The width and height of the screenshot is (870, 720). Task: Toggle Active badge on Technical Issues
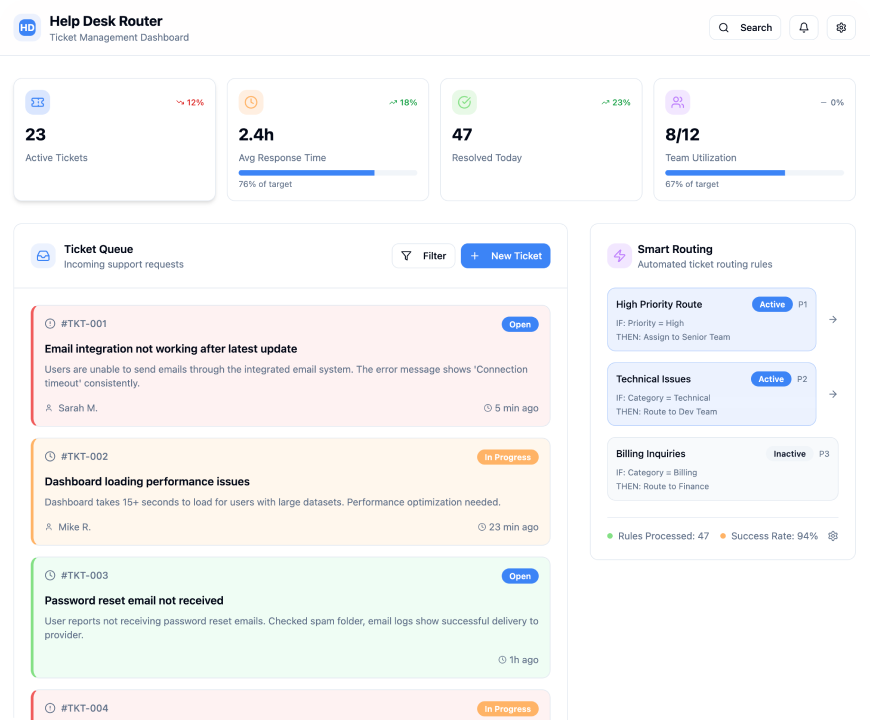click(771, 379)
